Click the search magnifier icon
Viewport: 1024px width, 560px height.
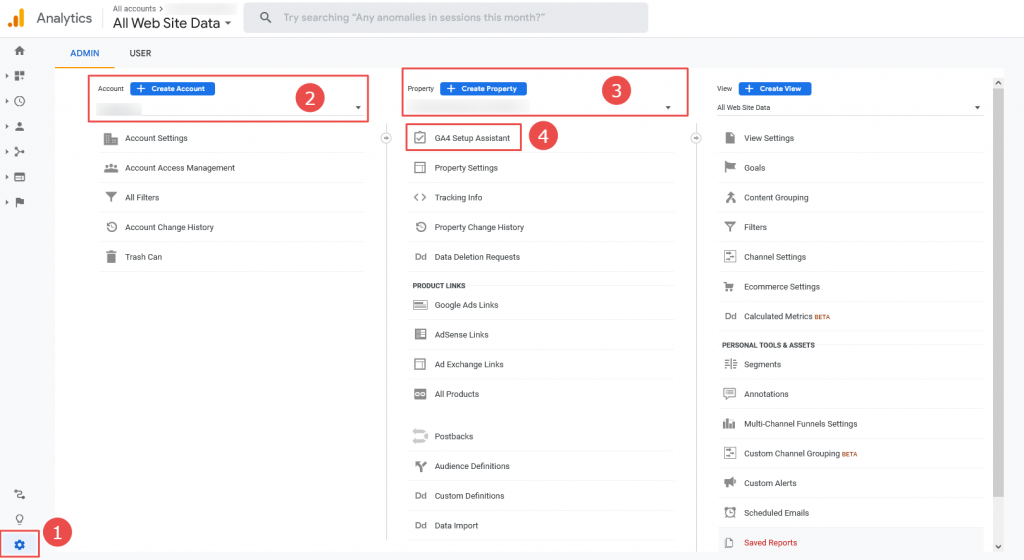pyautogui.click(x=265, y=18)
